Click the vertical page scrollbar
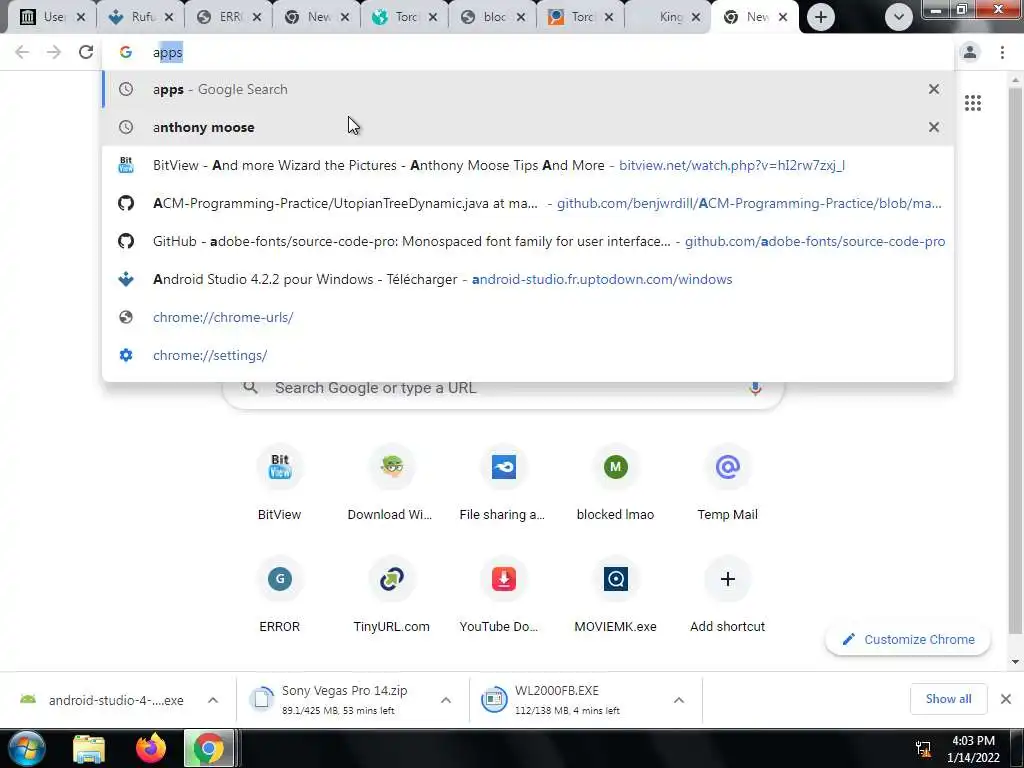The height and width of the screenshot is (768, 1024). pos(1015,359)
